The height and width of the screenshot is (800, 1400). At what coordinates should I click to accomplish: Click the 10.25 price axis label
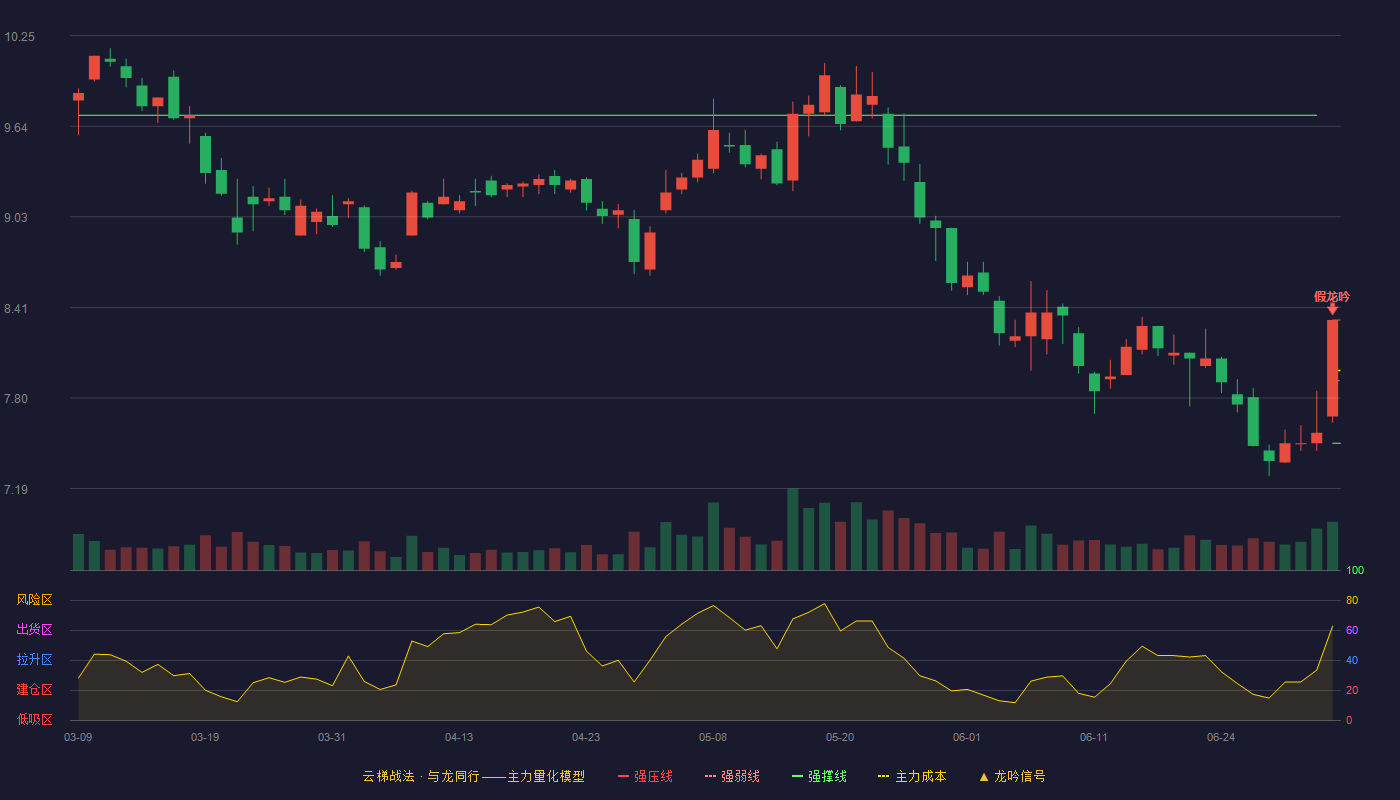(19, 37)
